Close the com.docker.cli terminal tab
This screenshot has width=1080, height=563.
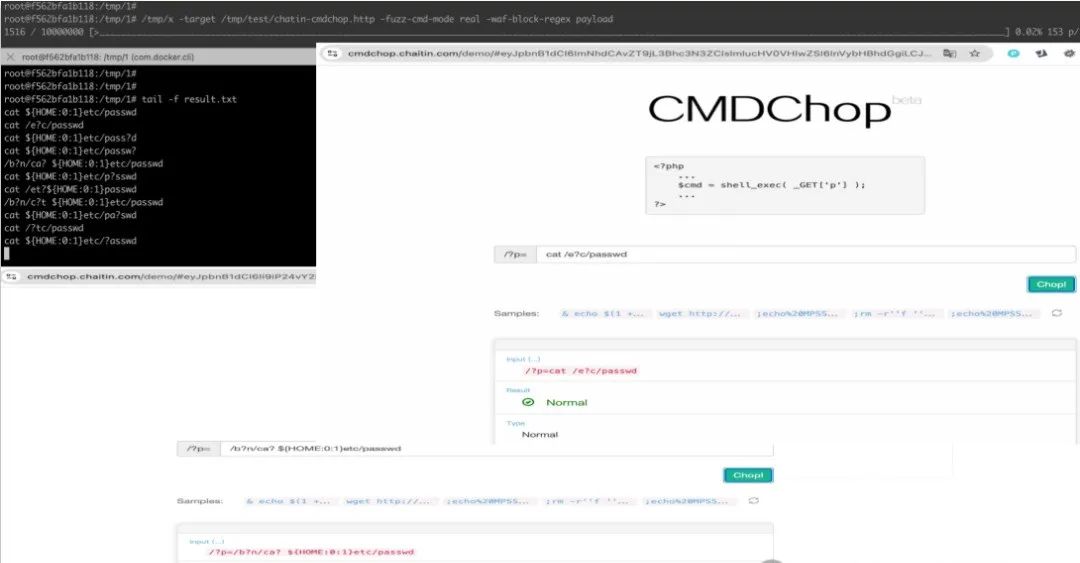pyautogui.click(x=10, y=57)
